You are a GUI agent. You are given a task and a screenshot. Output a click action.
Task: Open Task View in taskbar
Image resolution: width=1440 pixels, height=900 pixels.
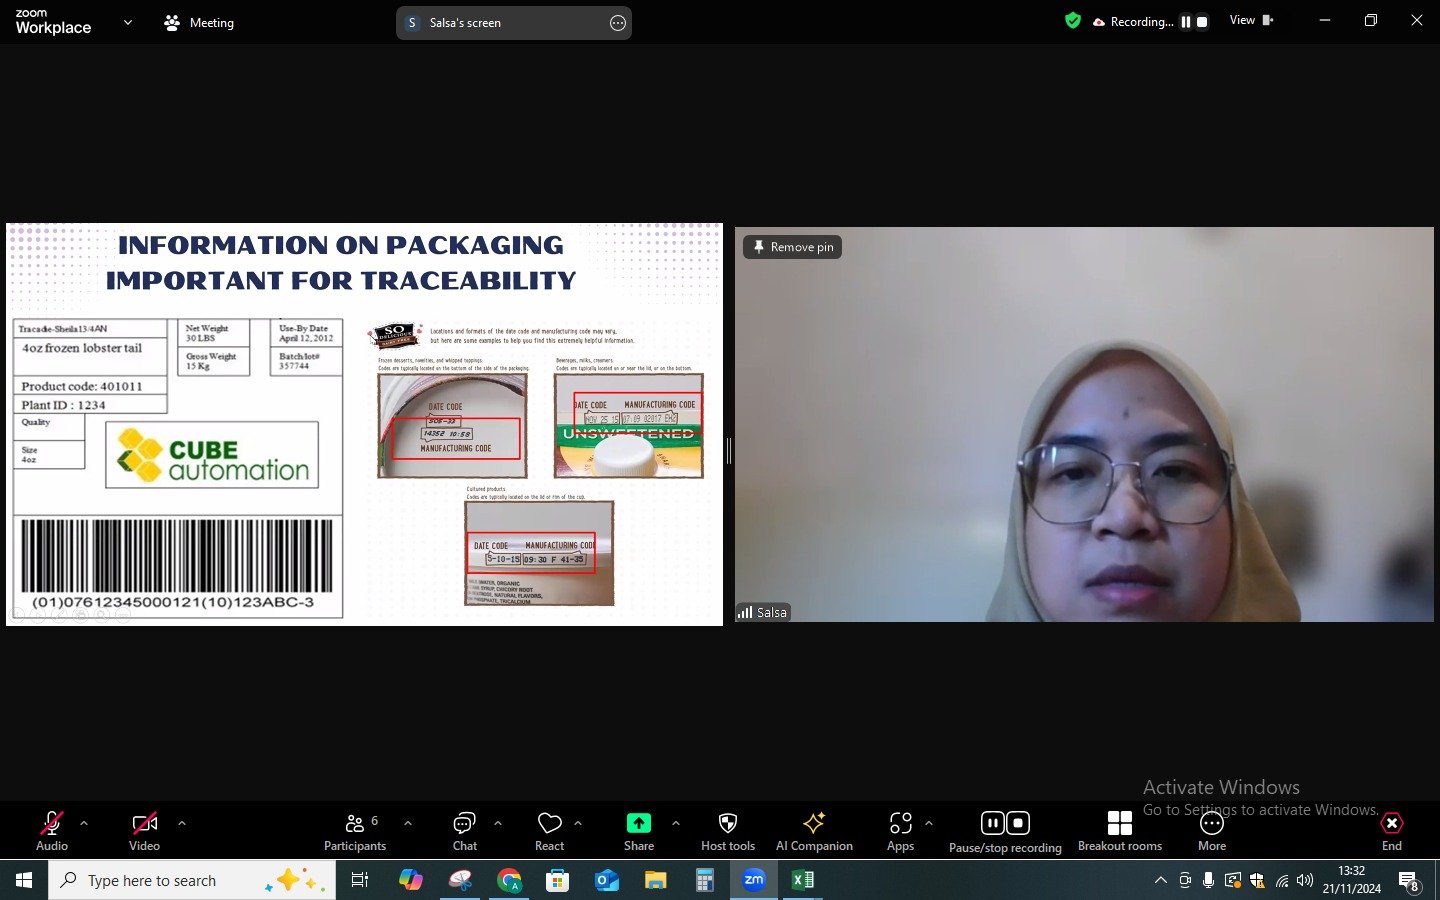(360, 880)
